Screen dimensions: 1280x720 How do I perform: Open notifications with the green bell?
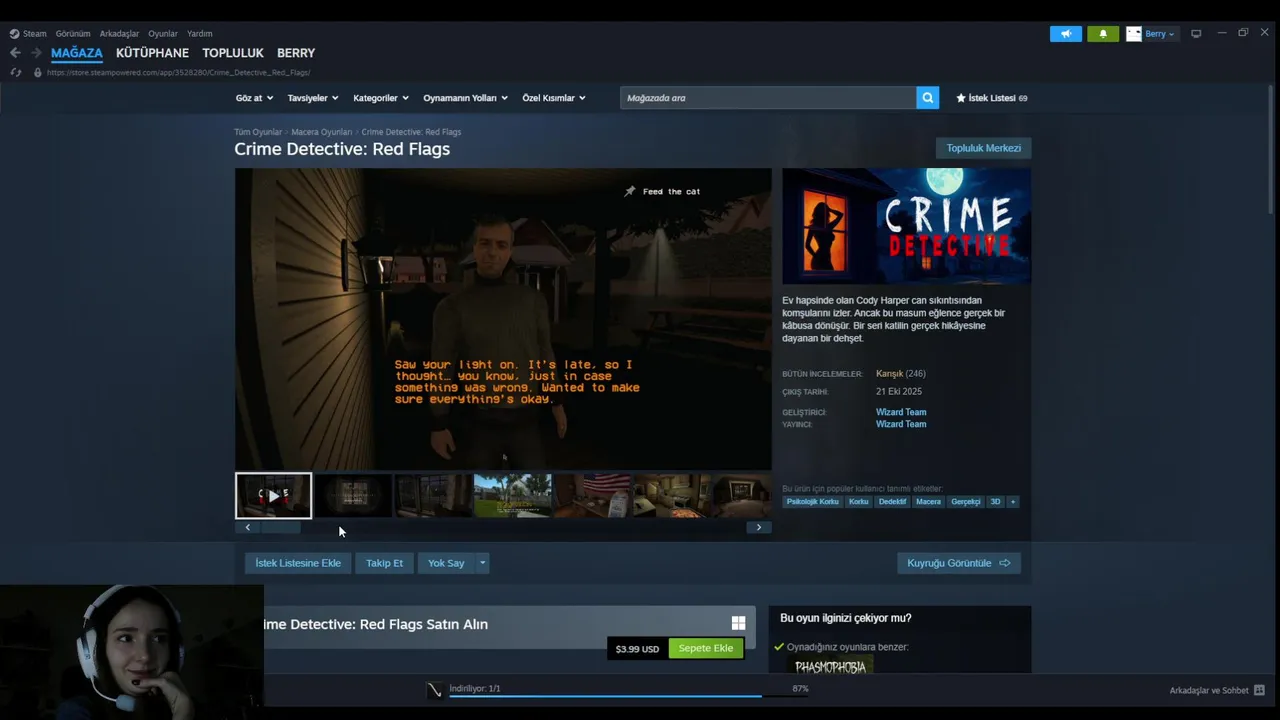click(x=1103, y=34)
